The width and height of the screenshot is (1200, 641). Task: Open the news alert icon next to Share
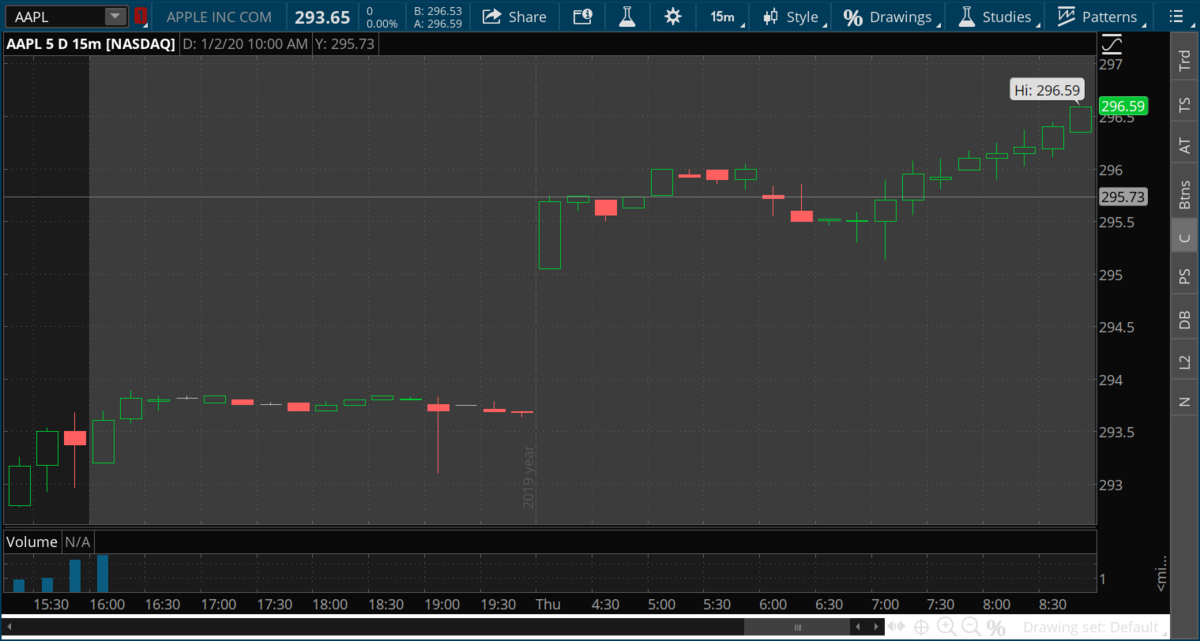click(582, 16)
